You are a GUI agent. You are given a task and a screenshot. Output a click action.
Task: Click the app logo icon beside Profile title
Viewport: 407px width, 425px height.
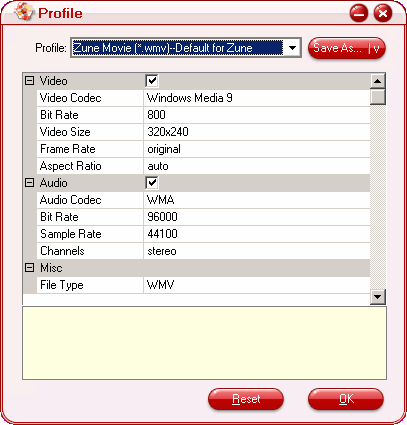(24, 12)
